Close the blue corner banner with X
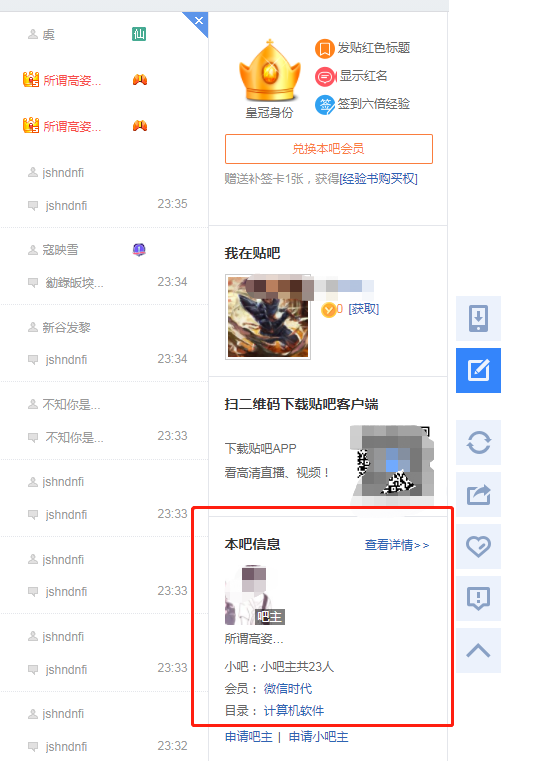The width and height of the screenshot is (553, 761). click(199, 20)
